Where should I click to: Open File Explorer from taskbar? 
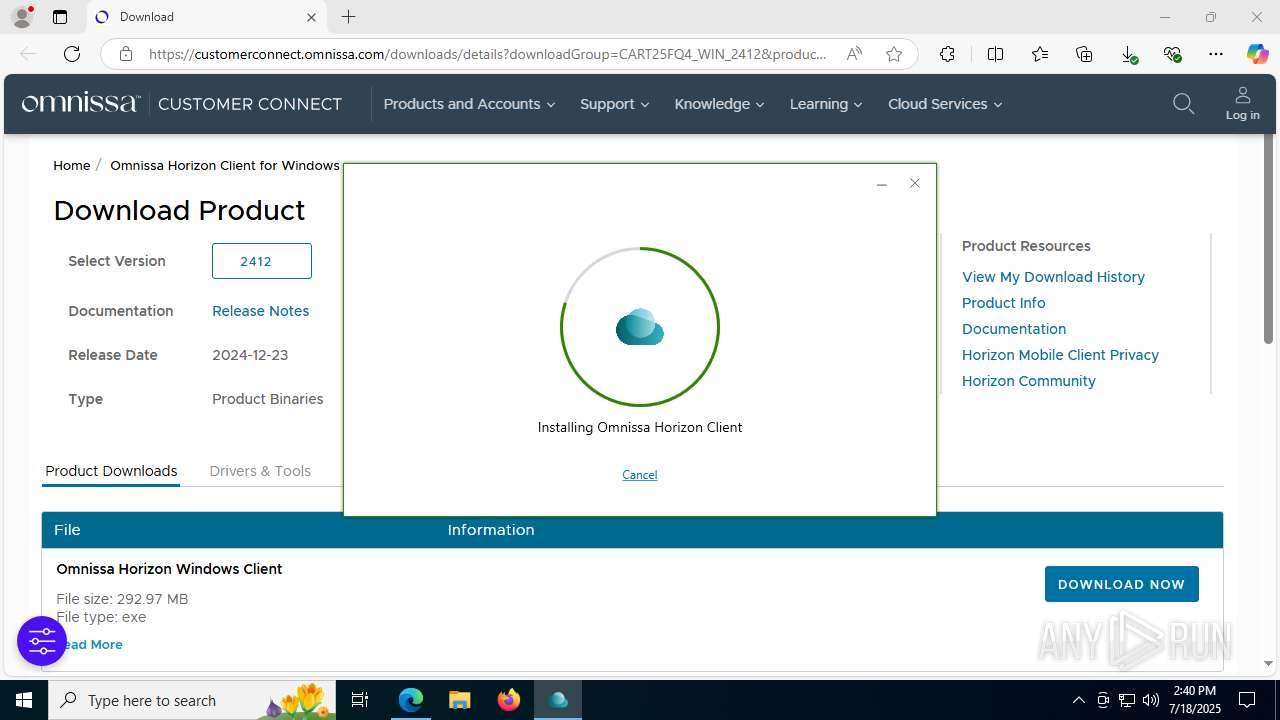(459, 700)
